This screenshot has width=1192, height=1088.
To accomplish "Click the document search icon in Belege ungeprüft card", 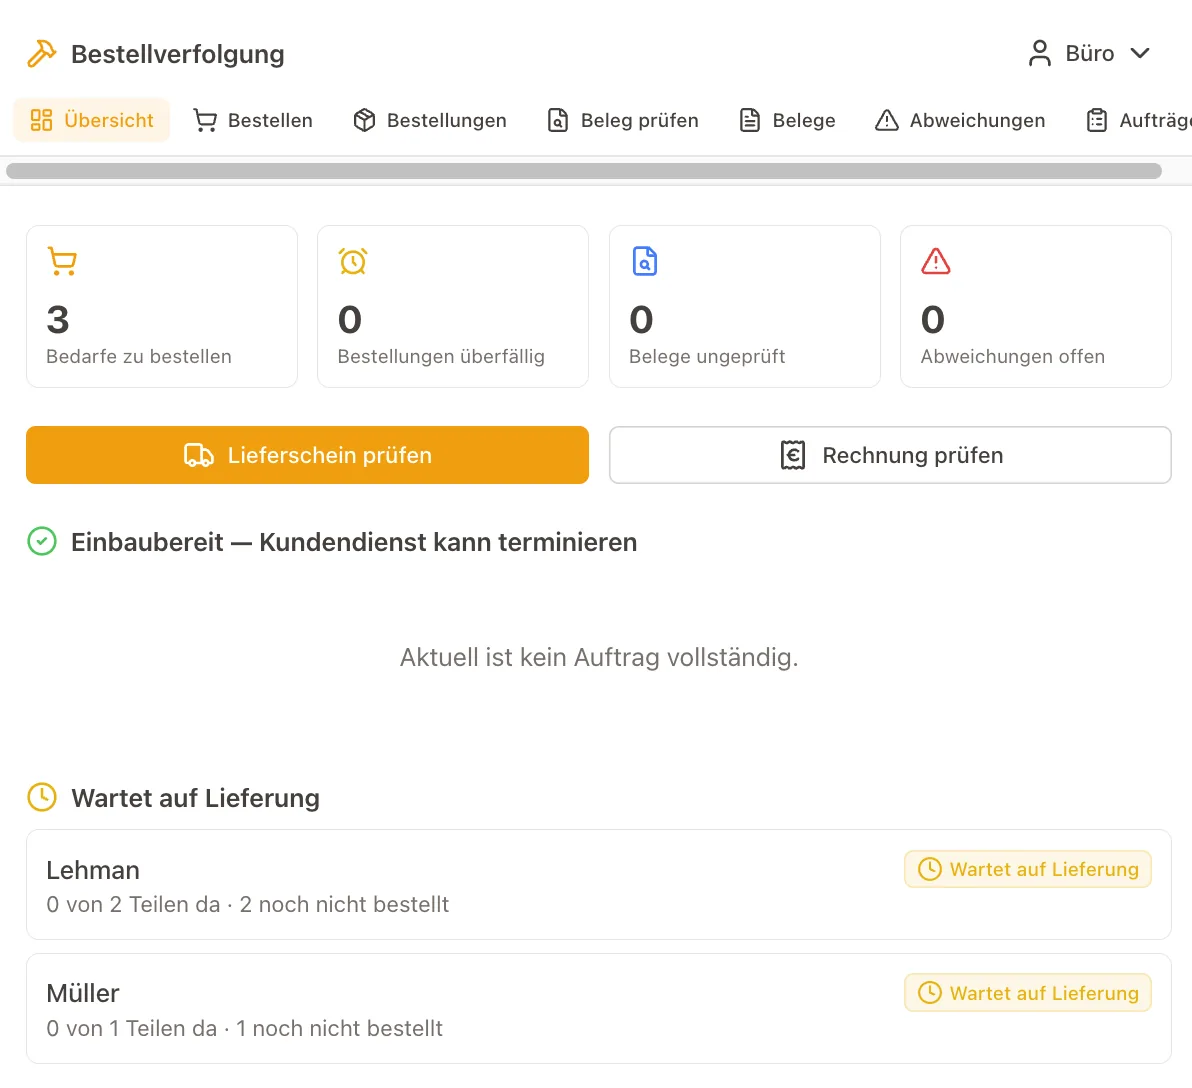I will tap(645, 261).
